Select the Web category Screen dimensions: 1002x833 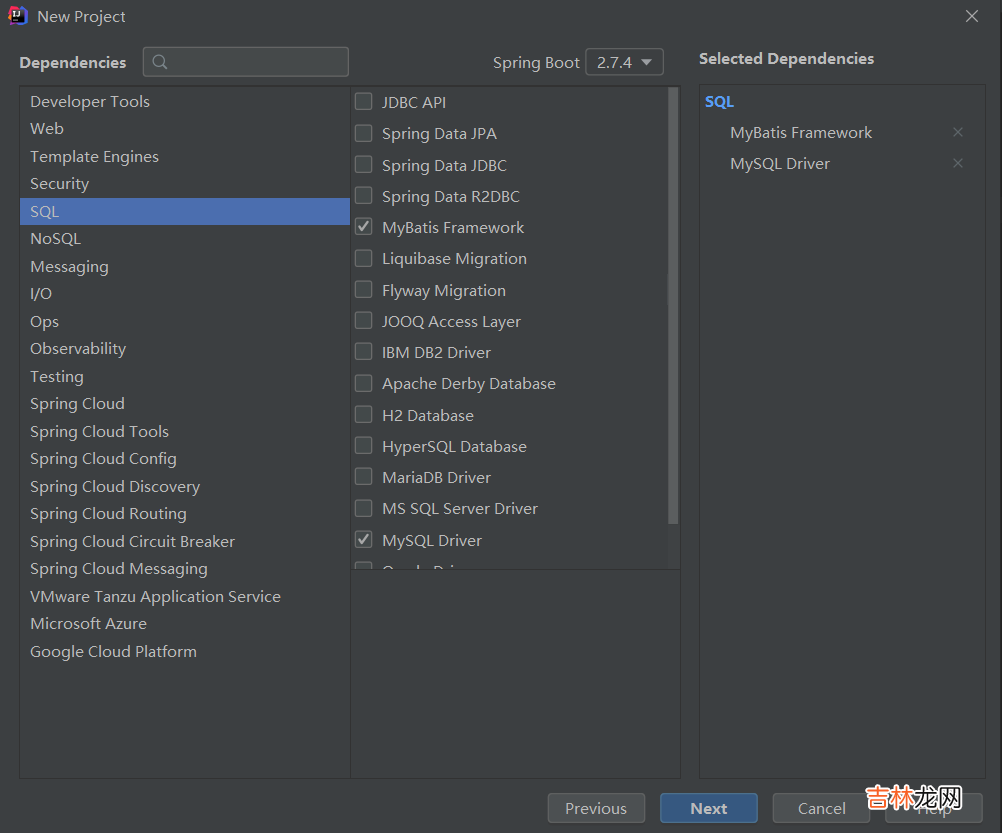coord(47,129)
